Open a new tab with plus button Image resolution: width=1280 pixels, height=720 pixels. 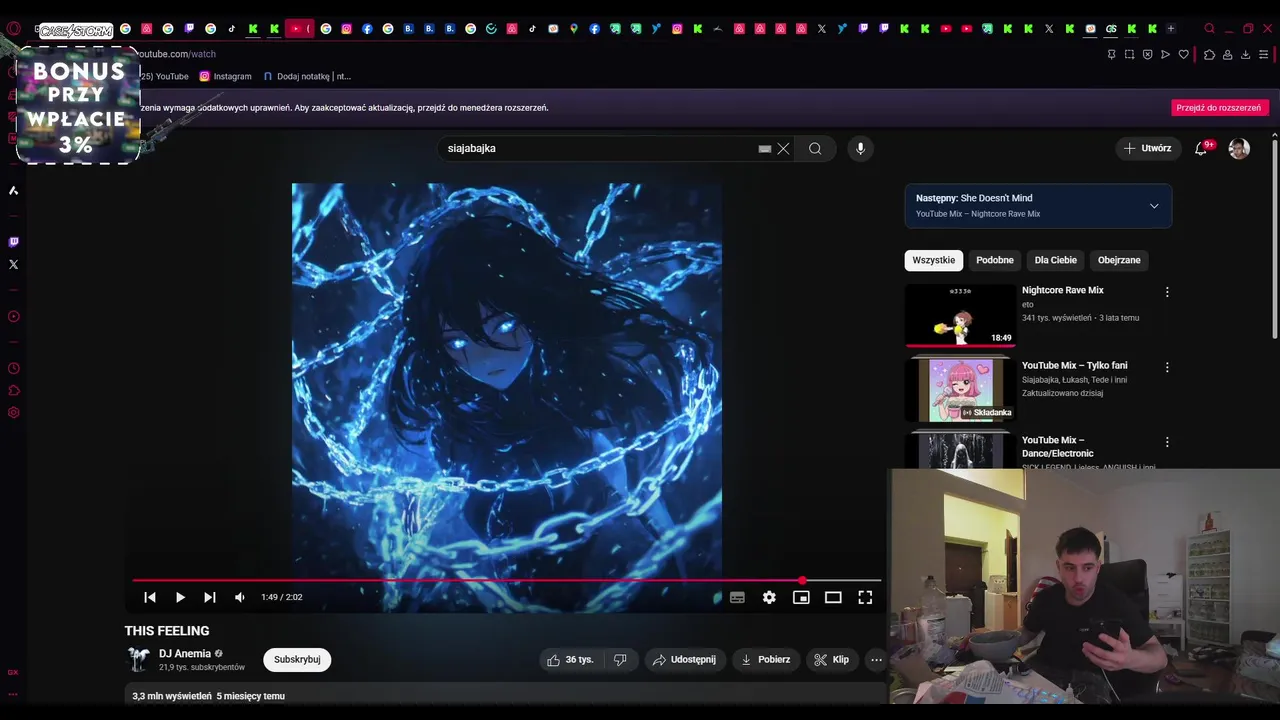coord(1171,29)
